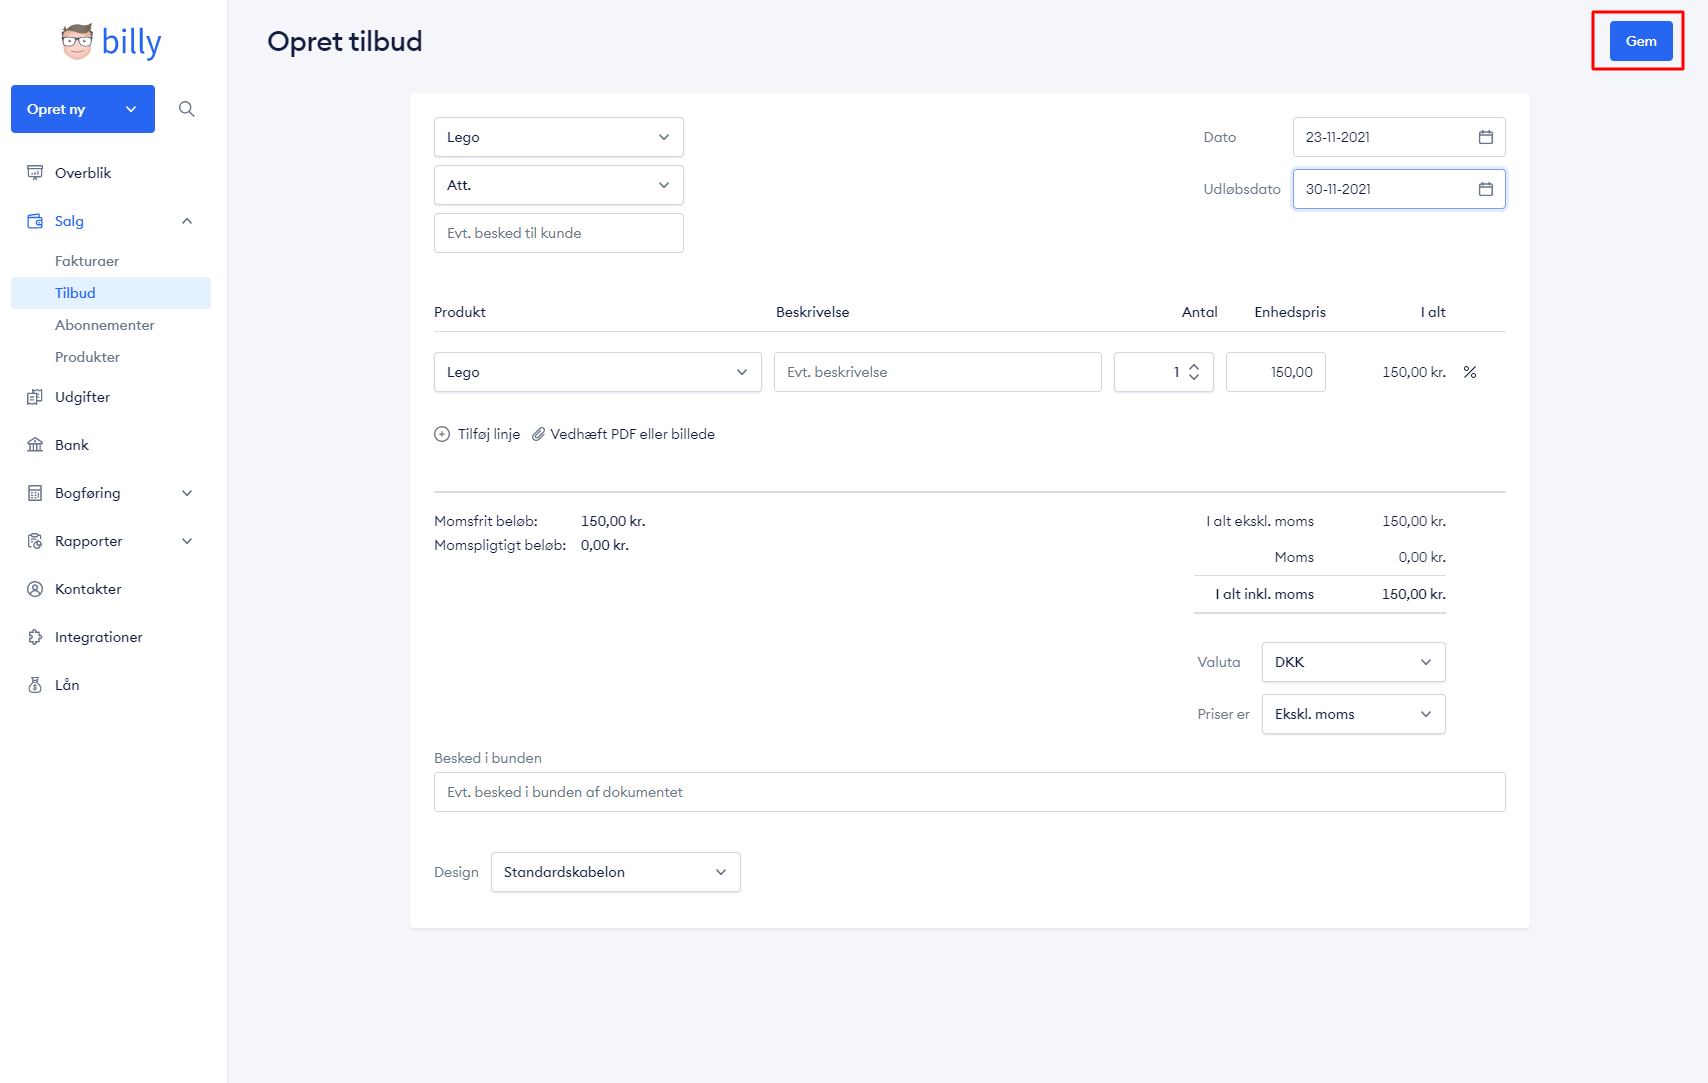Click the Lån money bag icon

(35, 685)
